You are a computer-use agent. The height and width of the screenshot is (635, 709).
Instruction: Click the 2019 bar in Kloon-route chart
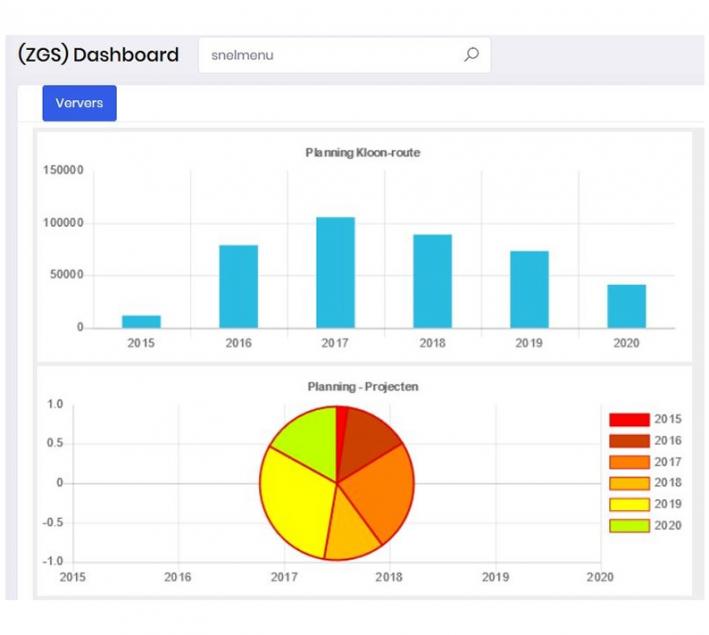(x=529, y=290)
